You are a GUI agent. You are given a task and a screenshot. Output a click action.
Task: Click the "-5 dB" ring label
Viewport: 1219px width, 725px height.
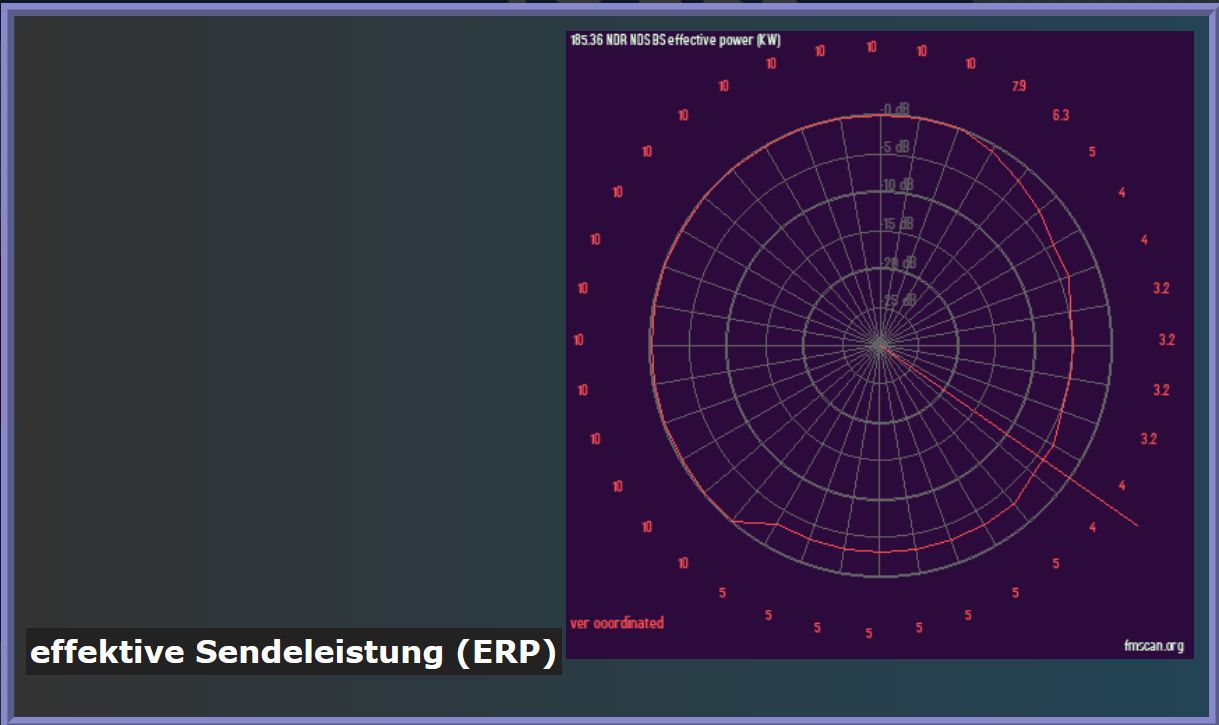pyautogui.click(x=896, y=147)
